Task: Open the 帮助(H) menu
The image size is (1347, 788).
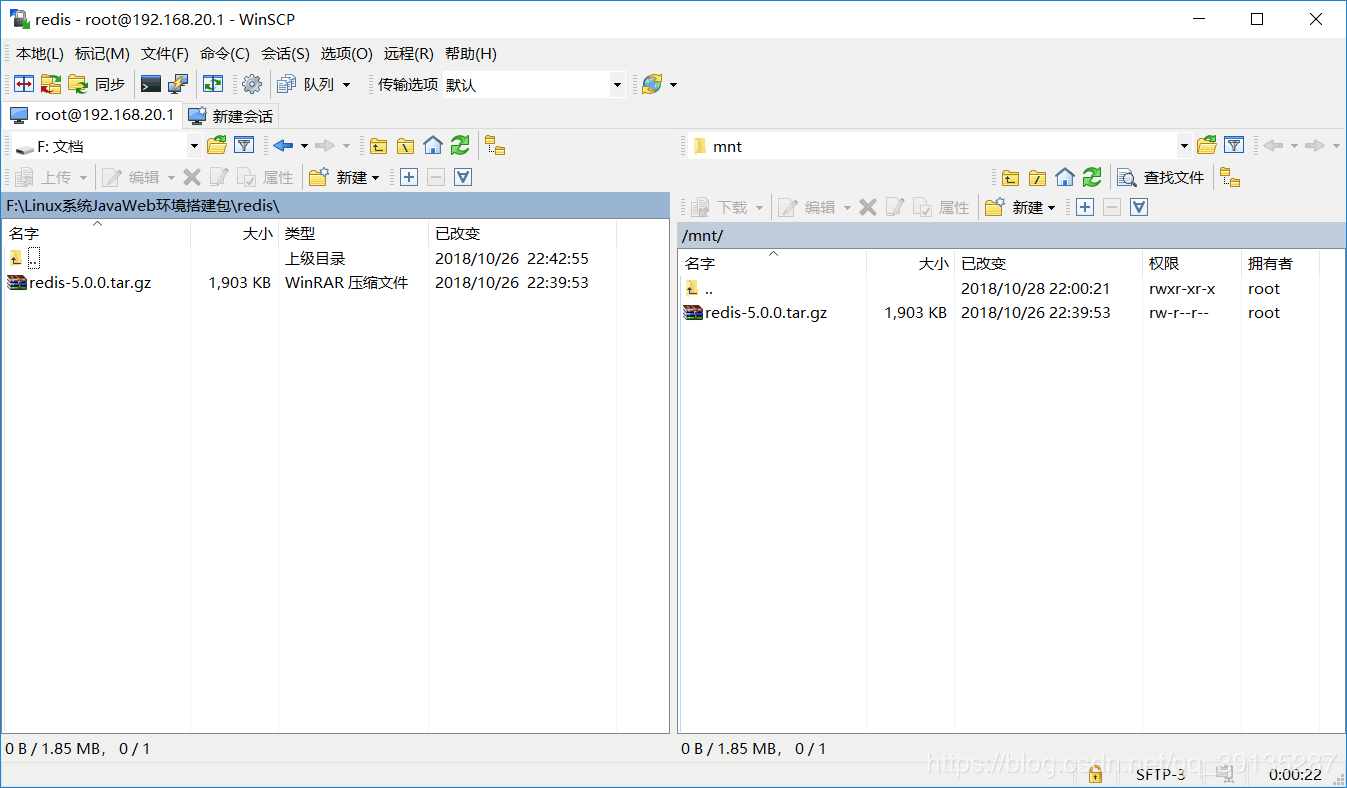Action: click(470, 54)
